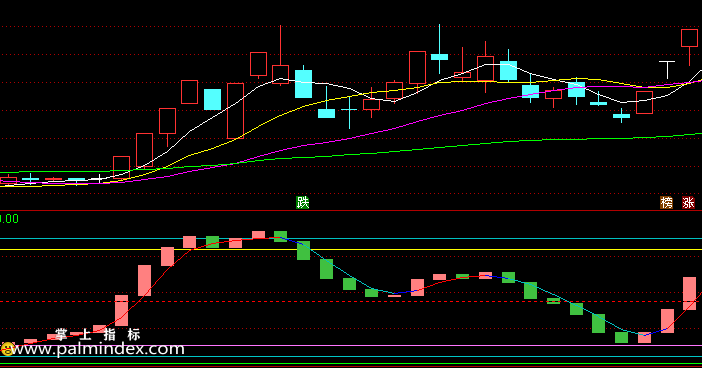Click the green 跌 signal marker
702x368 pixels.
(x=303, y=202)
